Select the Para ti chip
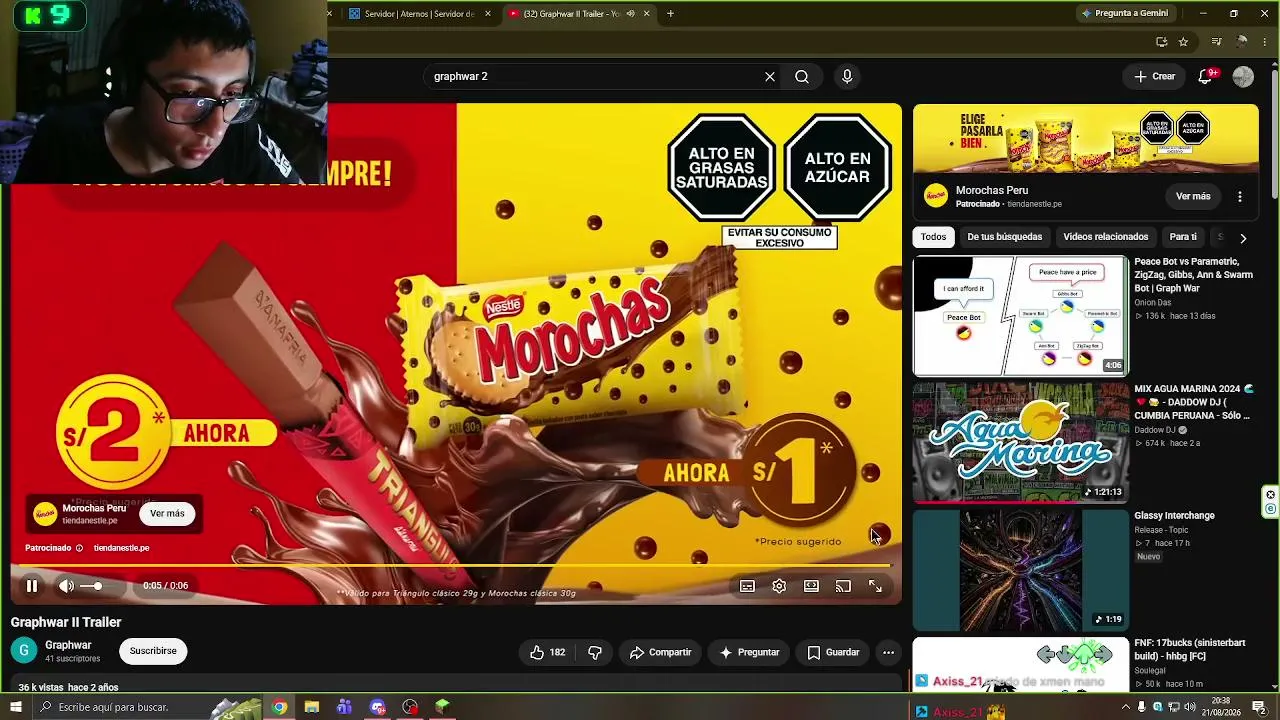The width and height of the screenshot is (1280, 720). (x=1183, y=237)
